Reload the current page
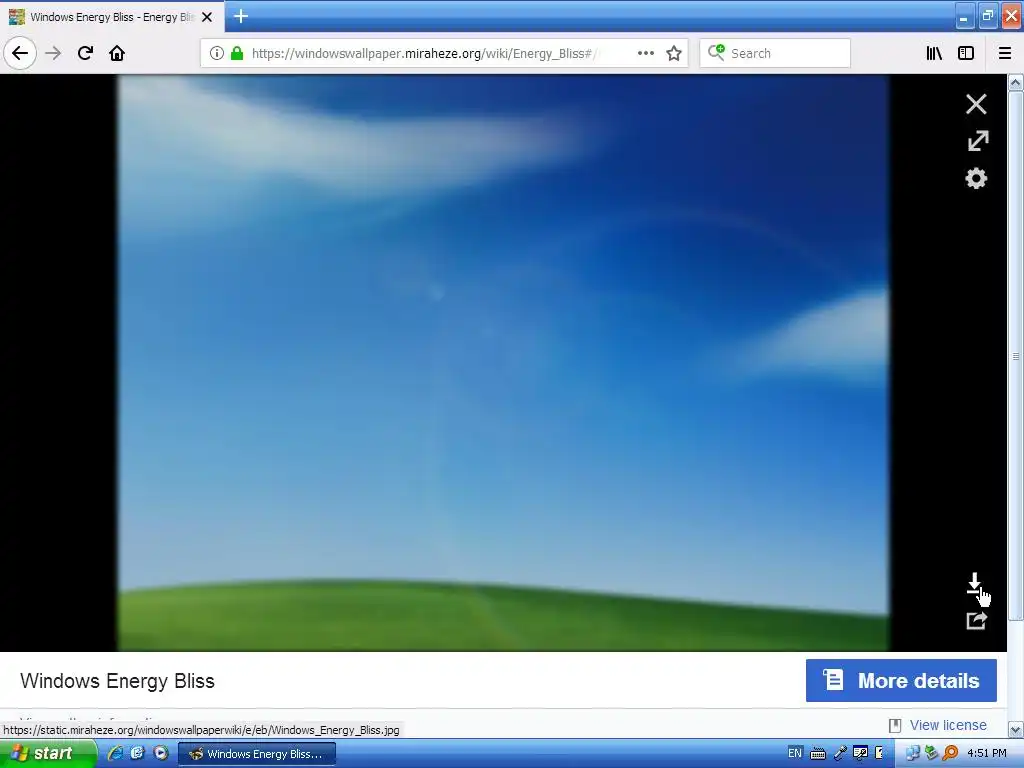The height and width of the screenshot is (768, 1024). coord(85,54)
